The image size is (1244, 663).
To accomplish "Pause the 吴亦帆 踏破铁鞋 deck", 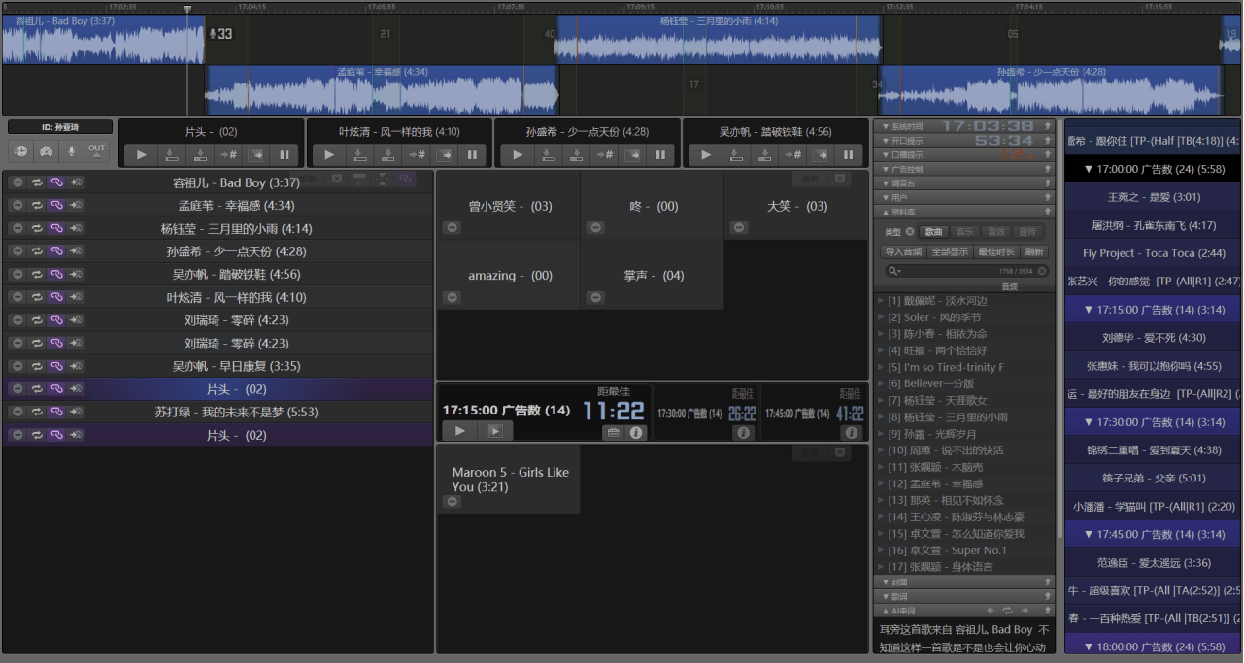I will pyautogui.click(x=848, y=155).
